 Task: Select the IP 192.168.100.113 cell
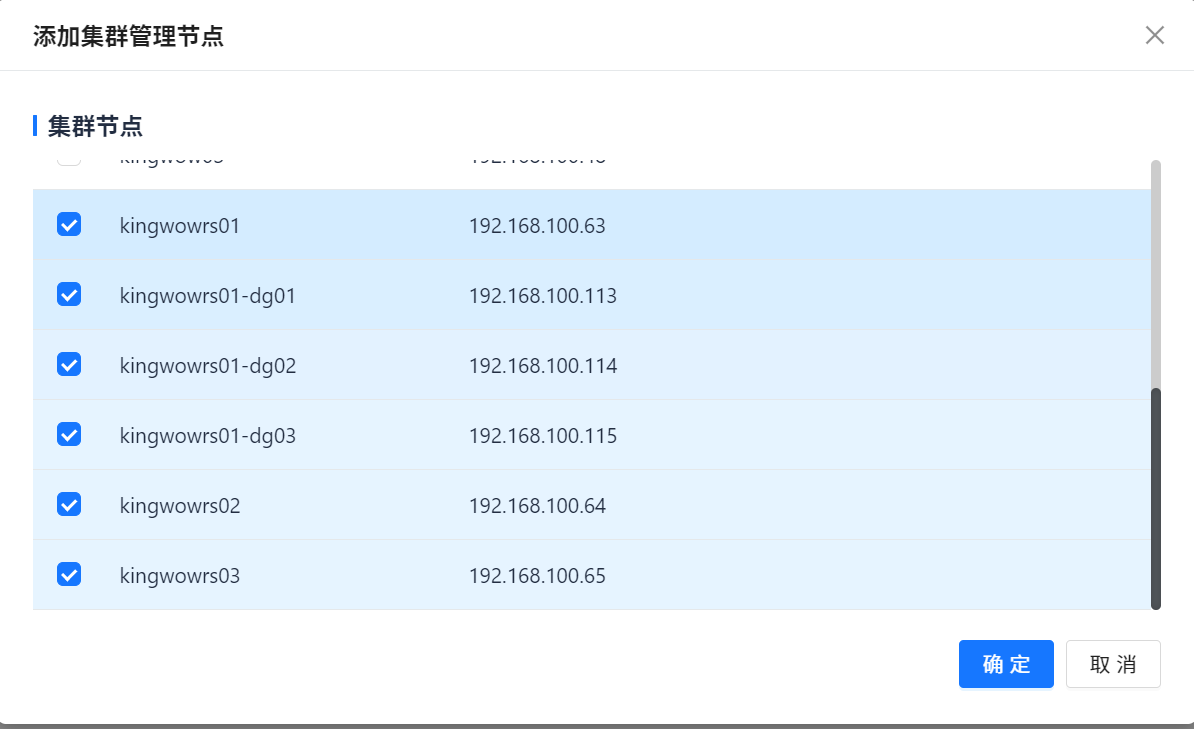(x=543, y=296)
